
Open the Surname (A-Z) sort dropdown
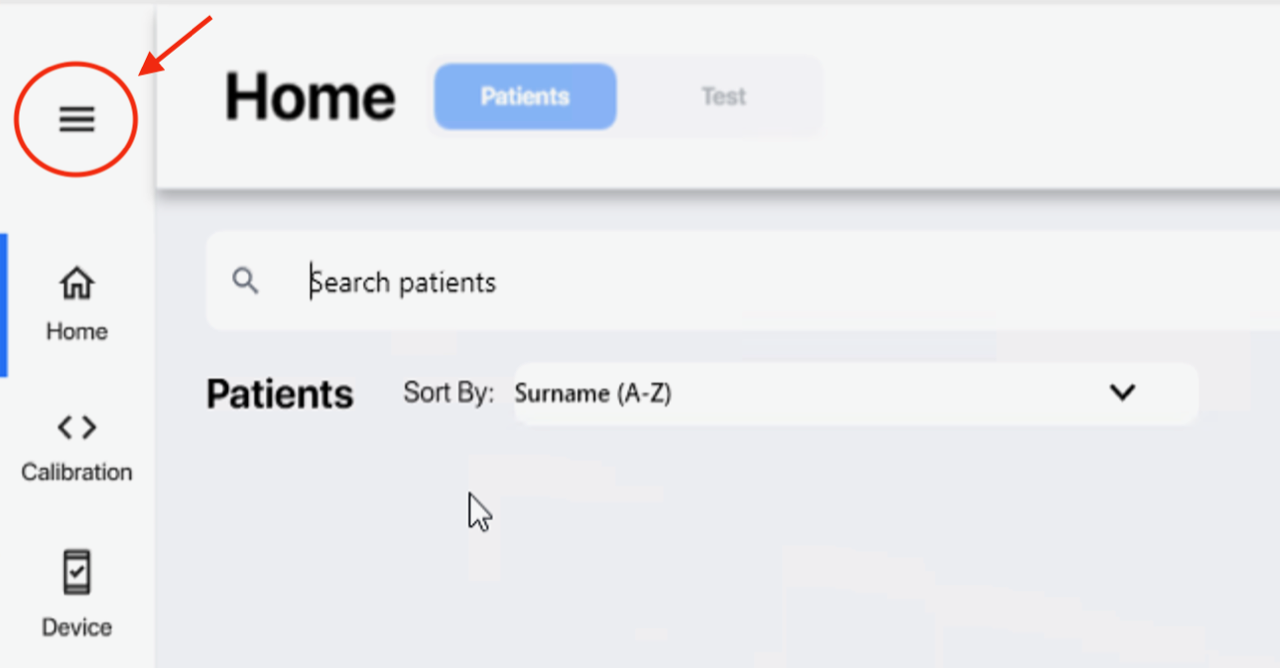click(x=856, y=394)
